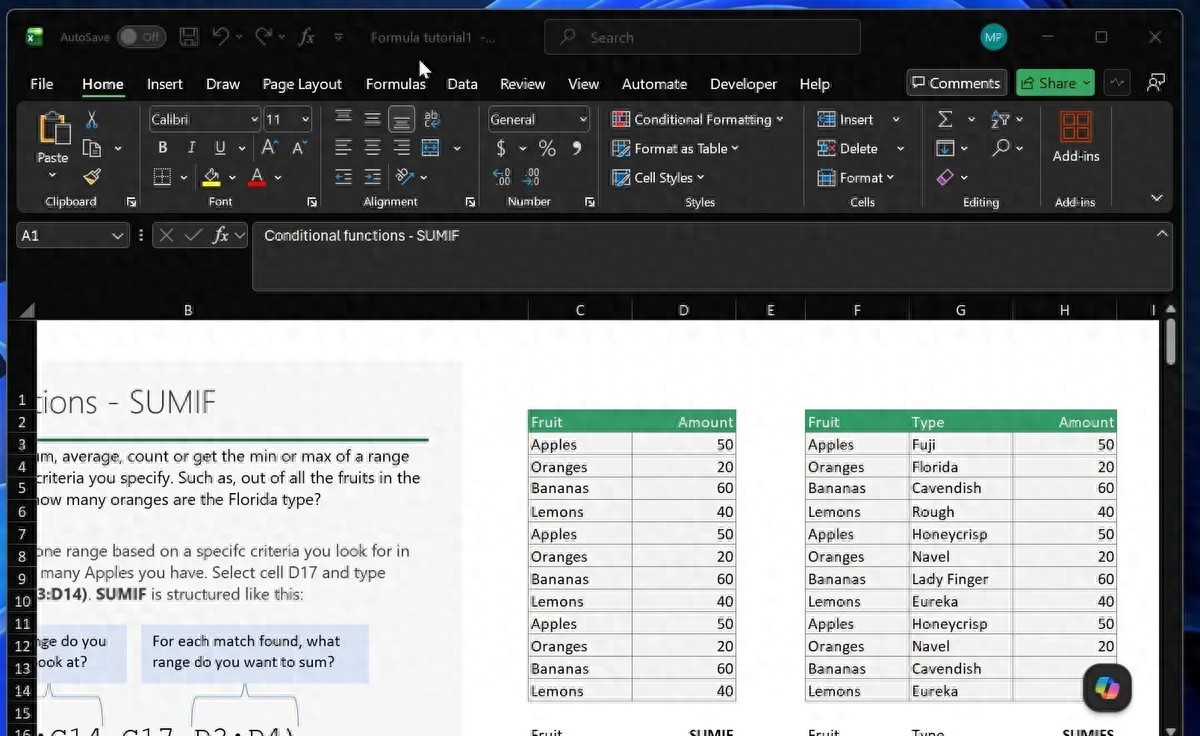Click the Orientation text angle icon
The width and height of the screenshot is (1200, 736).
(x=404, y=177)
